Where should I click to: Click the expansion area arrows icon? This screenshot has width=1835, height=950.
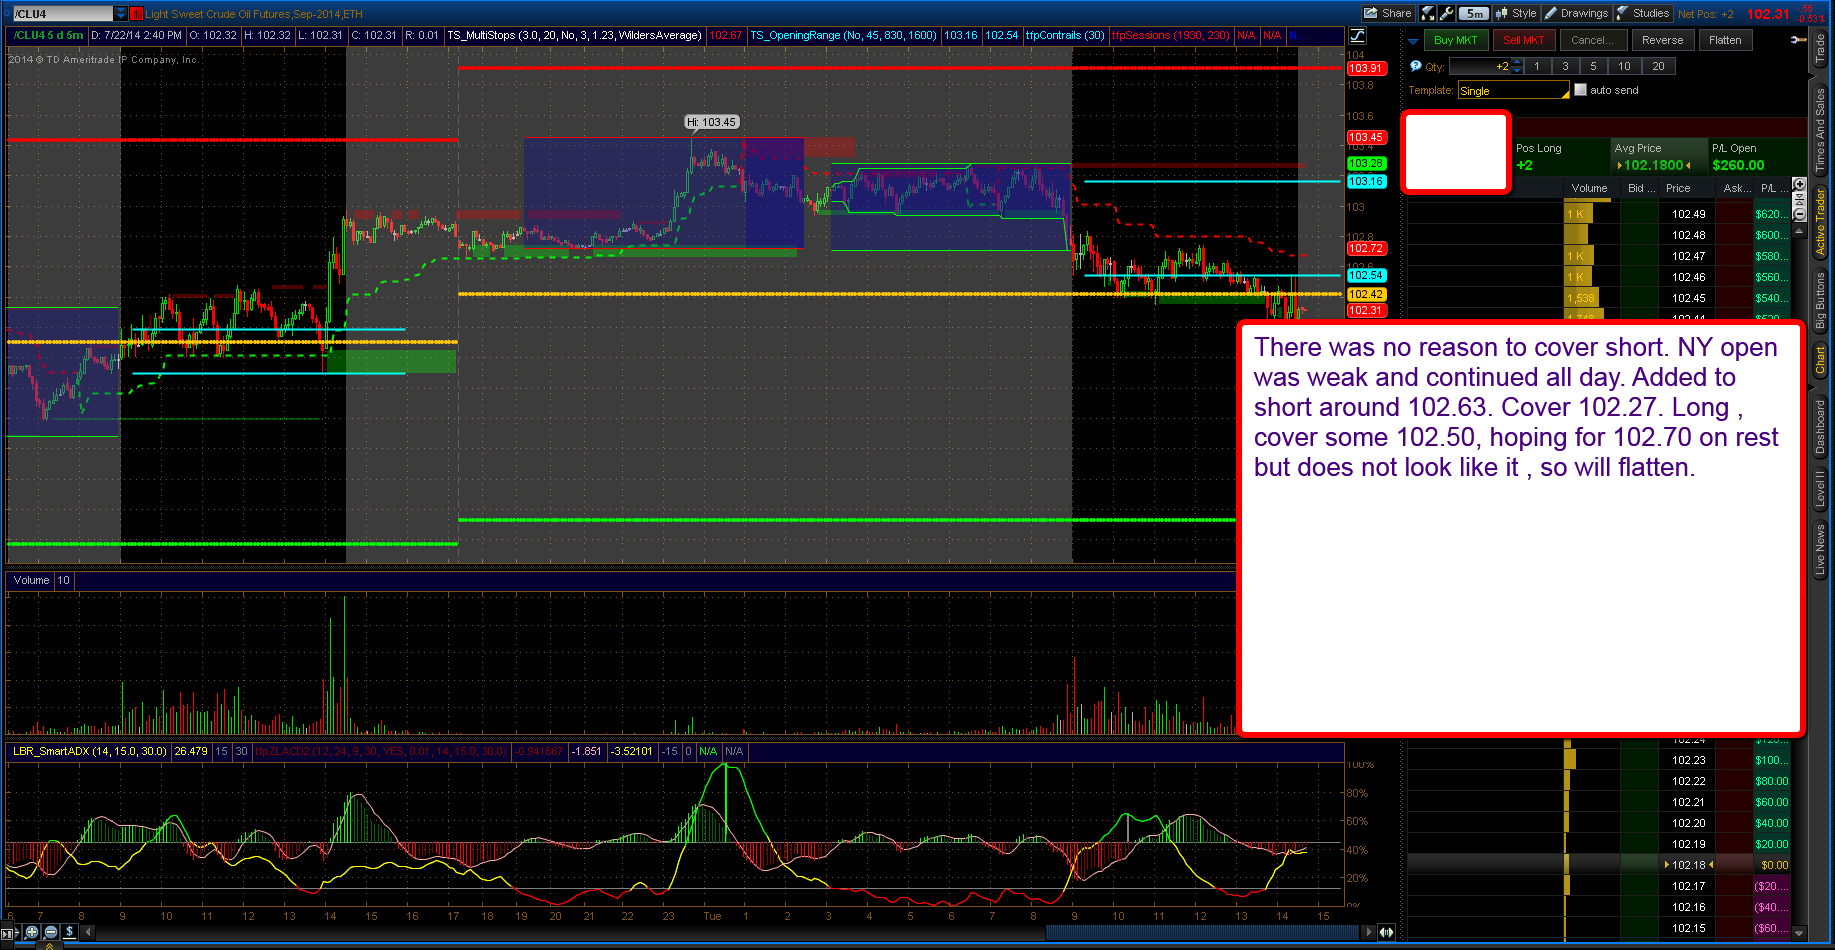[1386, 932]
